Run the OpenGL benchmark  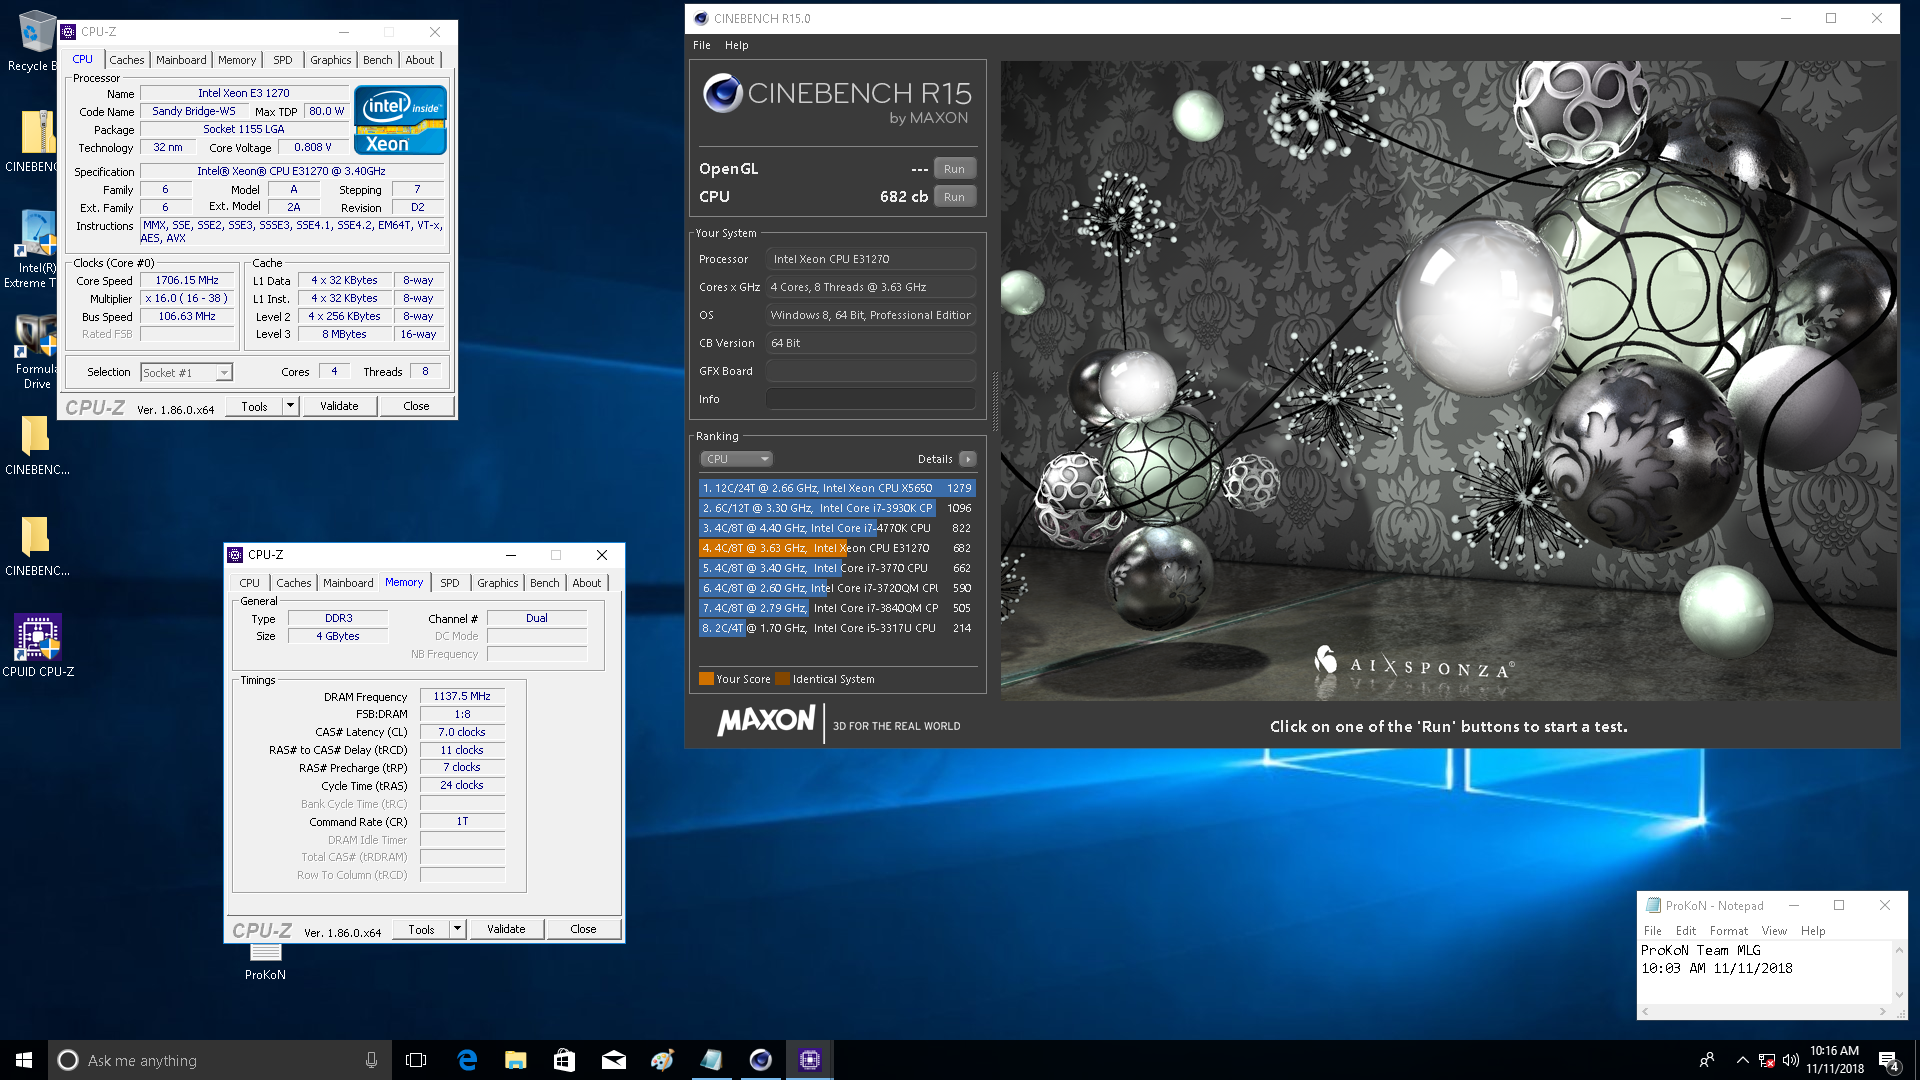pos(954,169)
